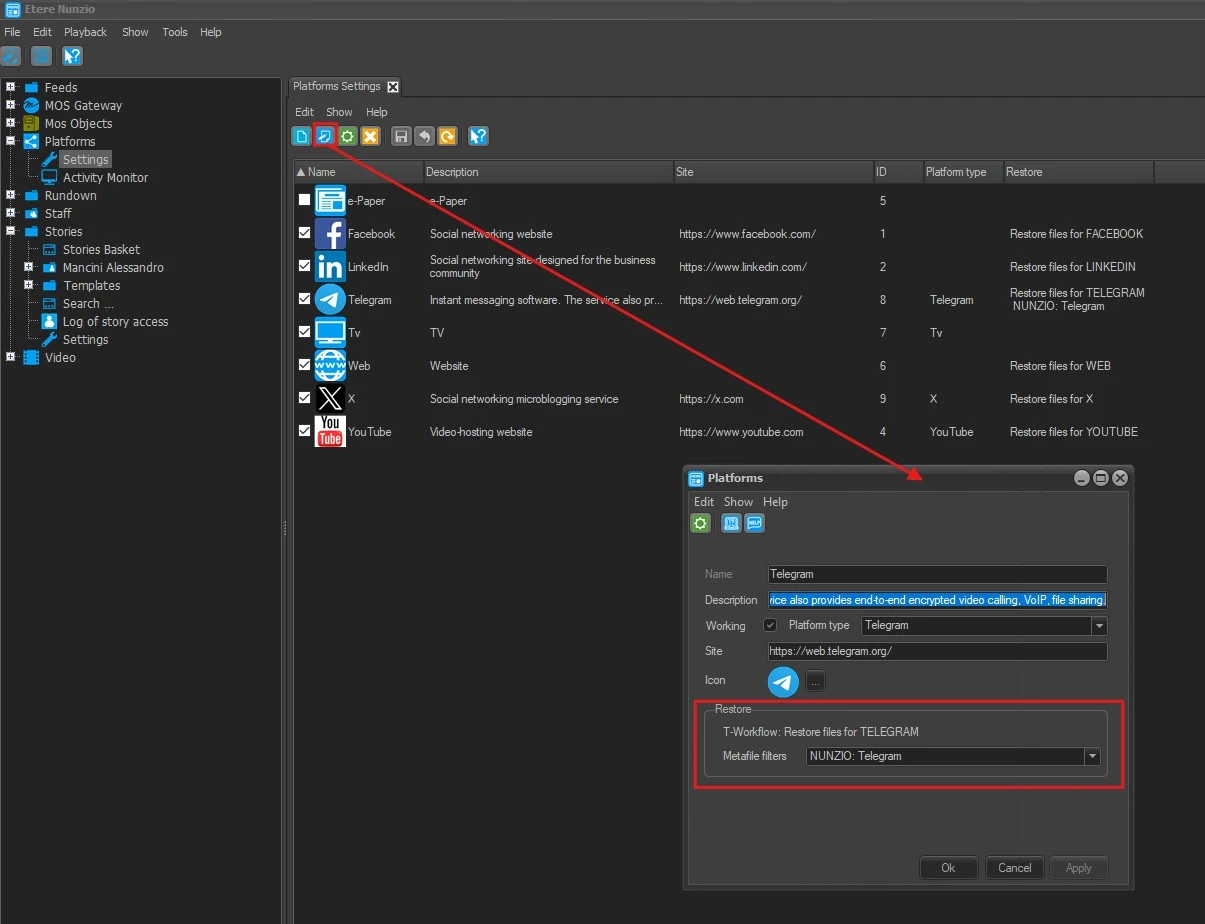This screenshot has height=924, width=1205.
Task: Click the orange X delete icon
Action: pyautogui.click(x=369, y=137)
